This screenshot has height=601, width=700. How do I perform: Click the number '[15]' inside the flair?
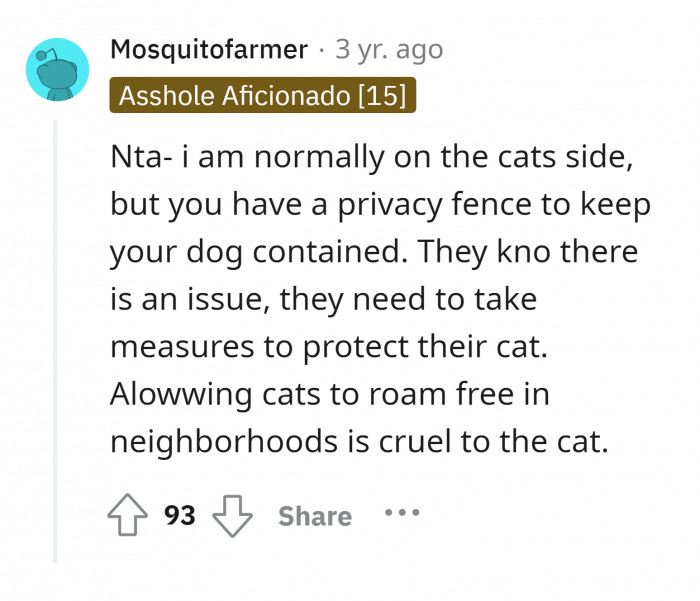[x=383, y=96]
